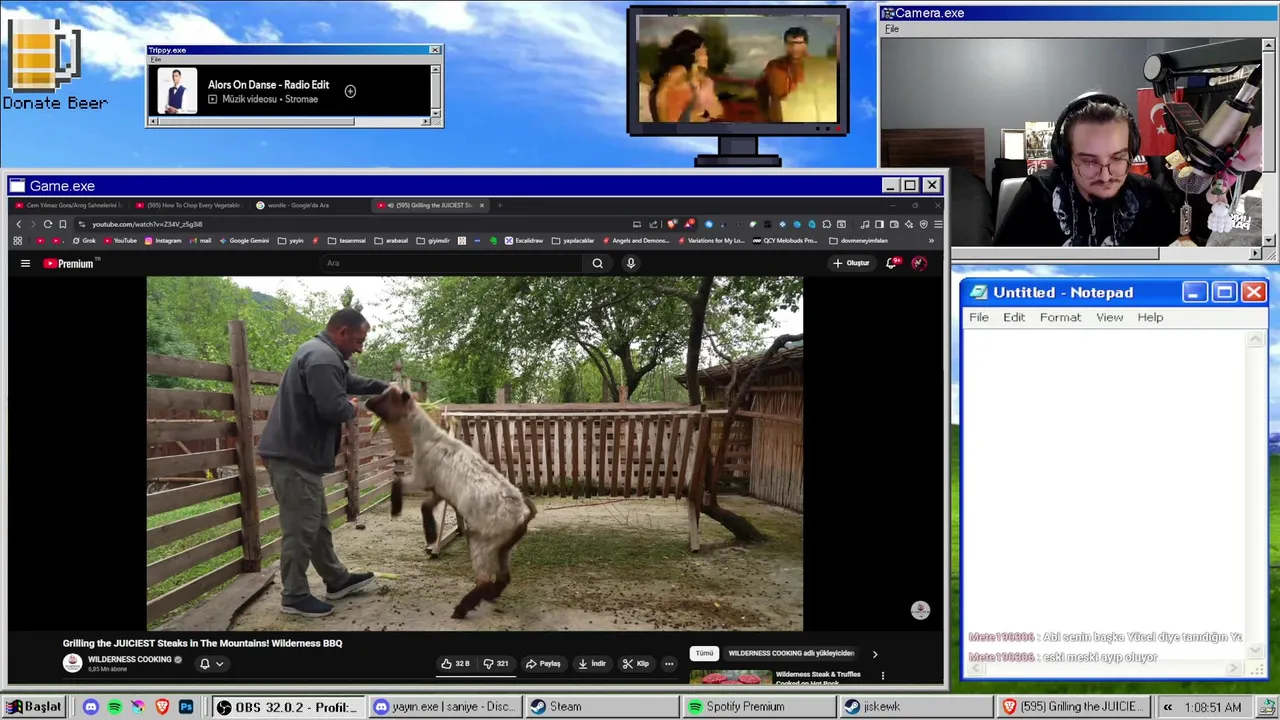Viewport: 1280px width, 720px height.
Task: Select the Tümü filter chip
Action: coord(704,653)
